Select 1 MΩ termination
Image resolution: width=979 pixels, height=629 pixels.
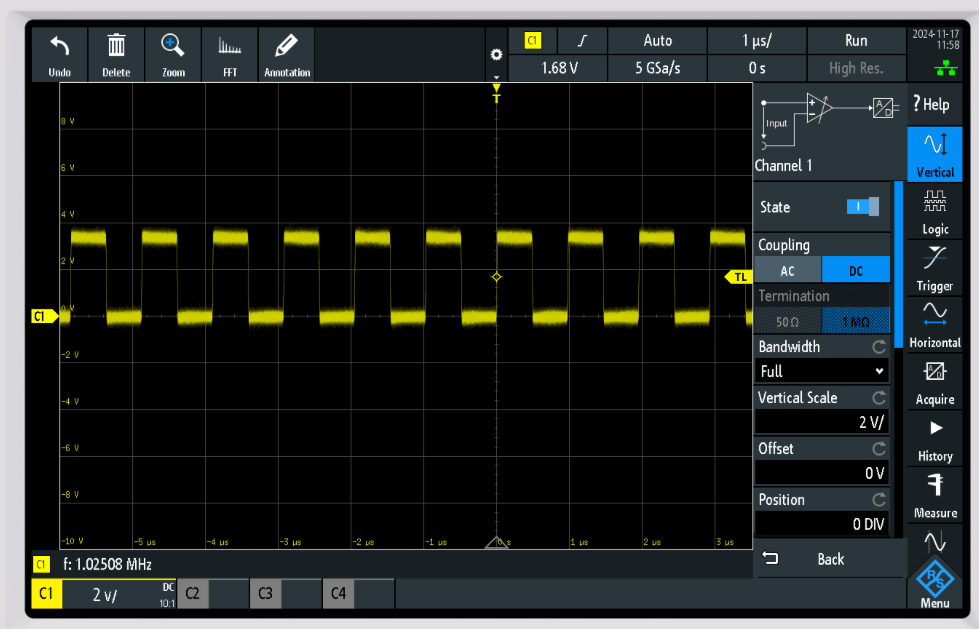[x=856, y=322]
